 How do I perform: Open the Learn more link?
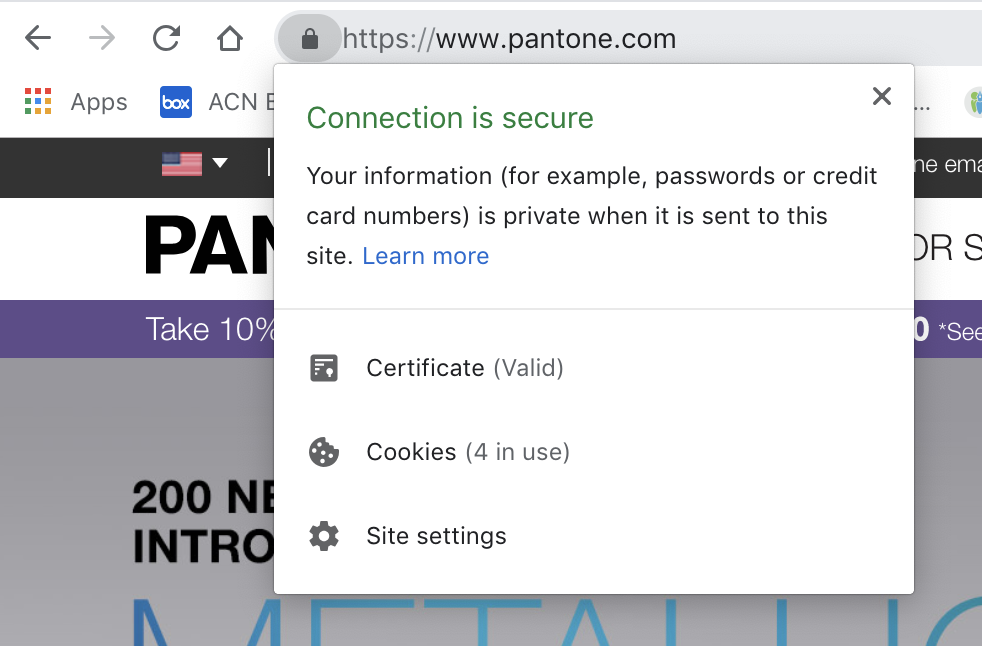[x=426, y=256]
